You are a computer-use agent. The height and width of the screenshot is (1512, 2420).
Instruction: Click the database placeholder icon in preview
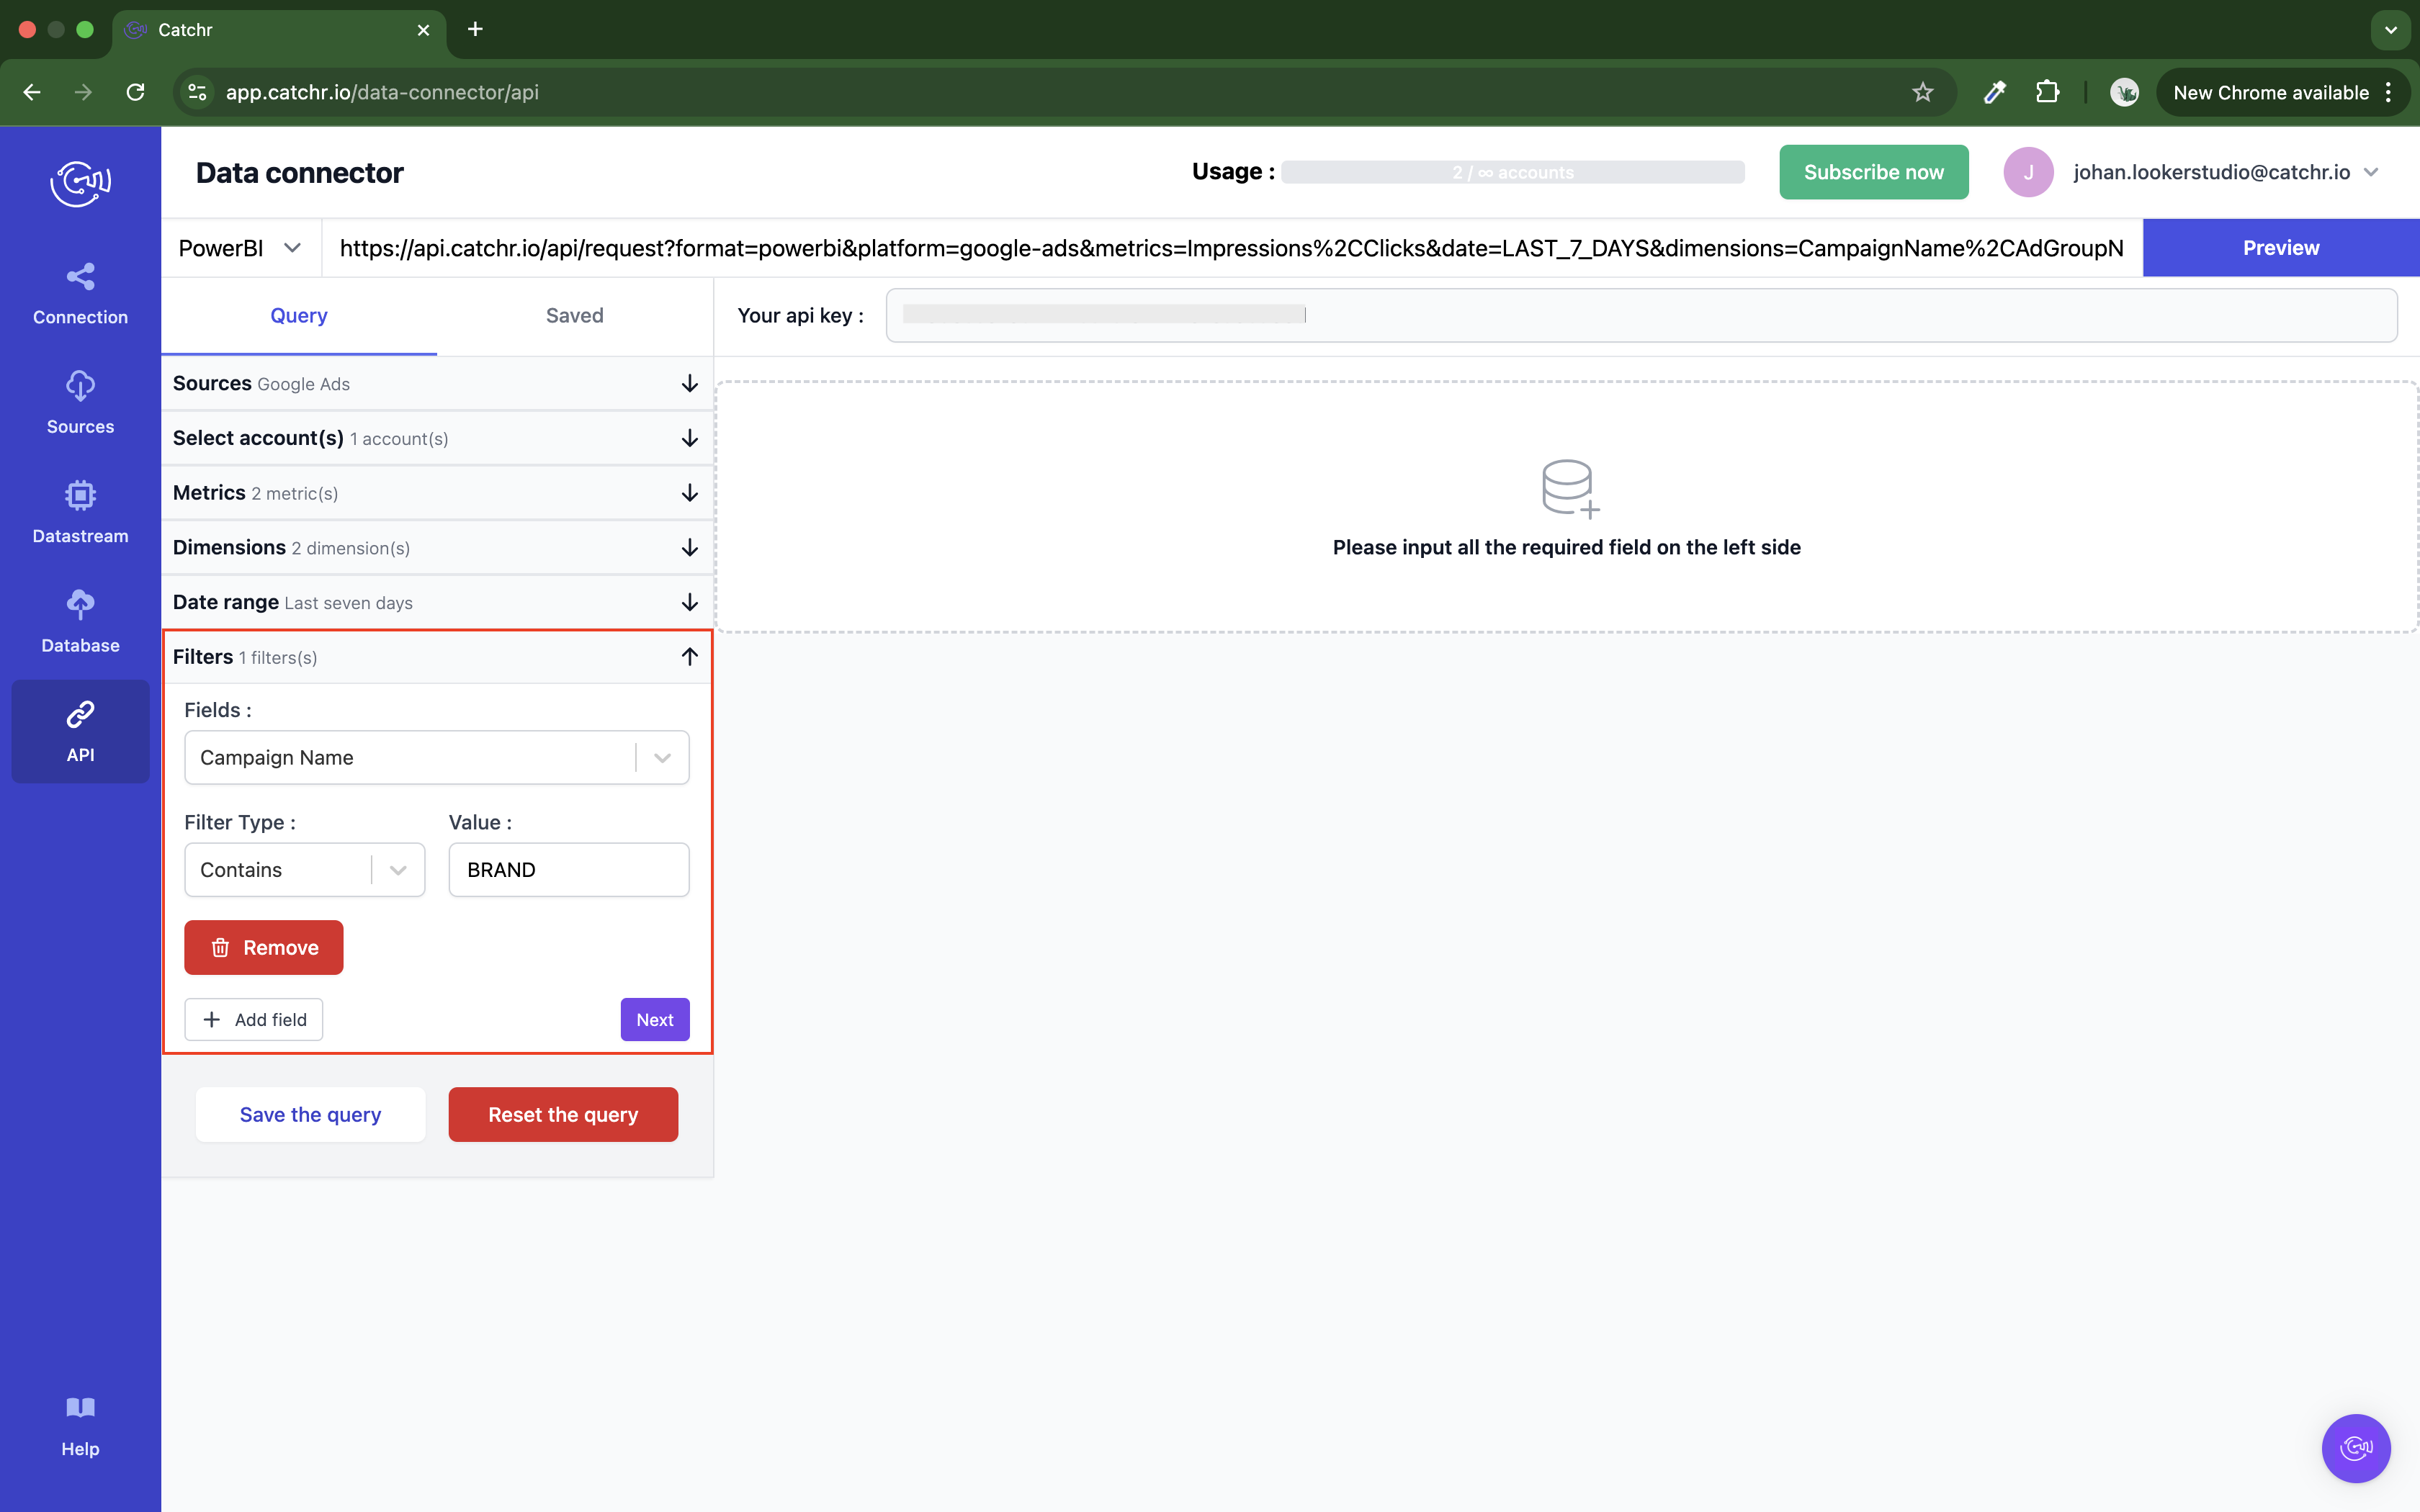click(x=1569, y=488)
